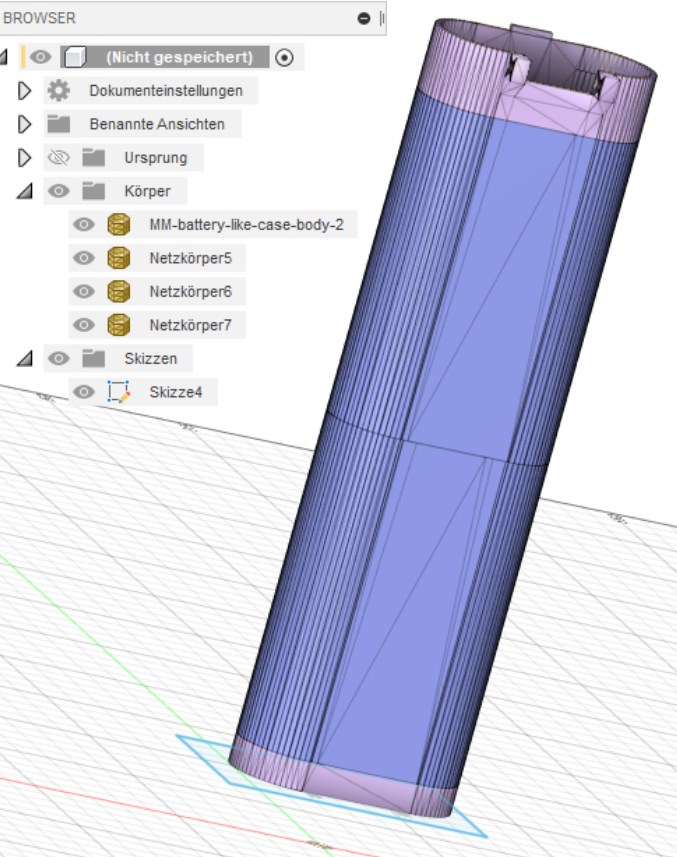Screen dimensions: 677x857
Task: Collapse the Browser panel with minus icon
Action: tap(363, 19)
